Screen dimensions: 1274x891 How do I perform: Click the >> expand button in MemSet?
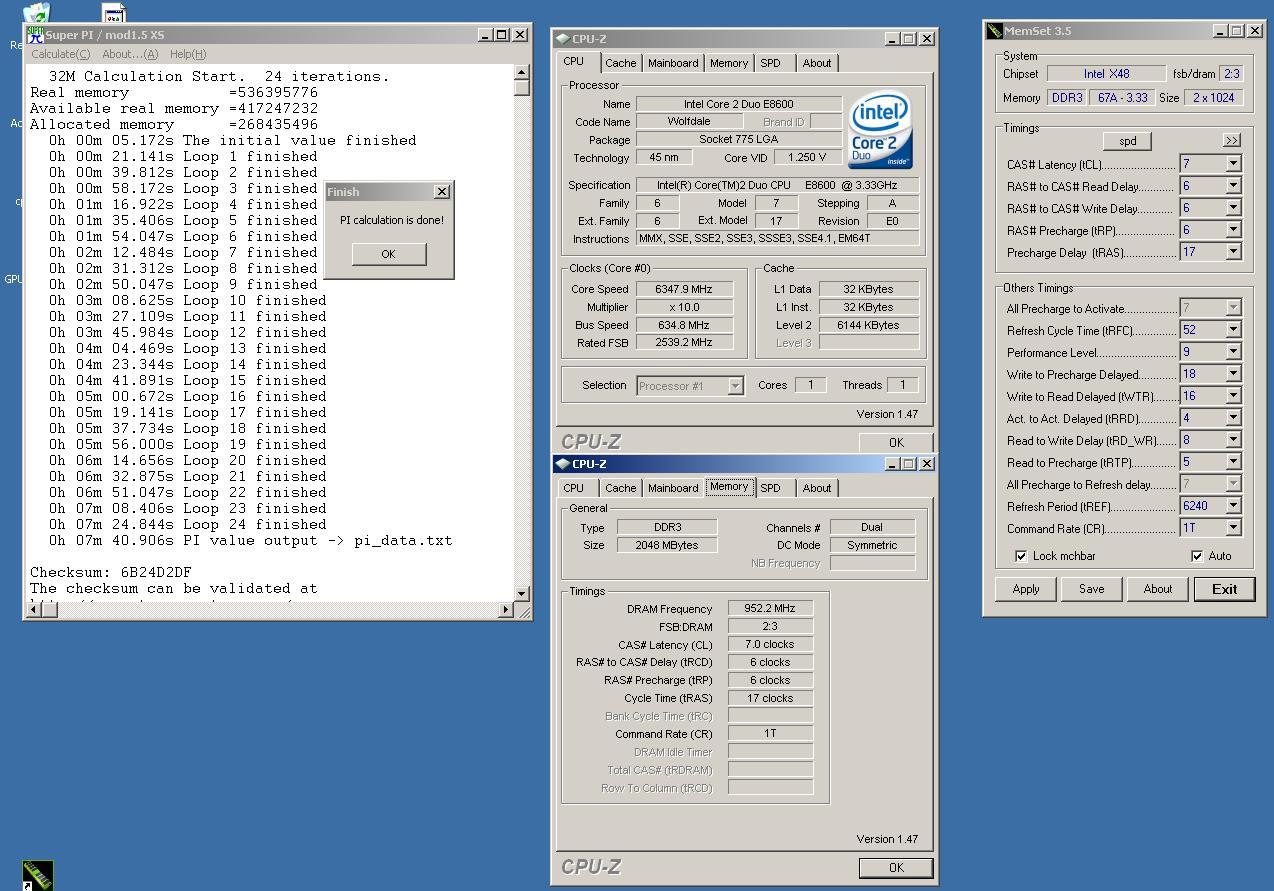point(1231,141)
